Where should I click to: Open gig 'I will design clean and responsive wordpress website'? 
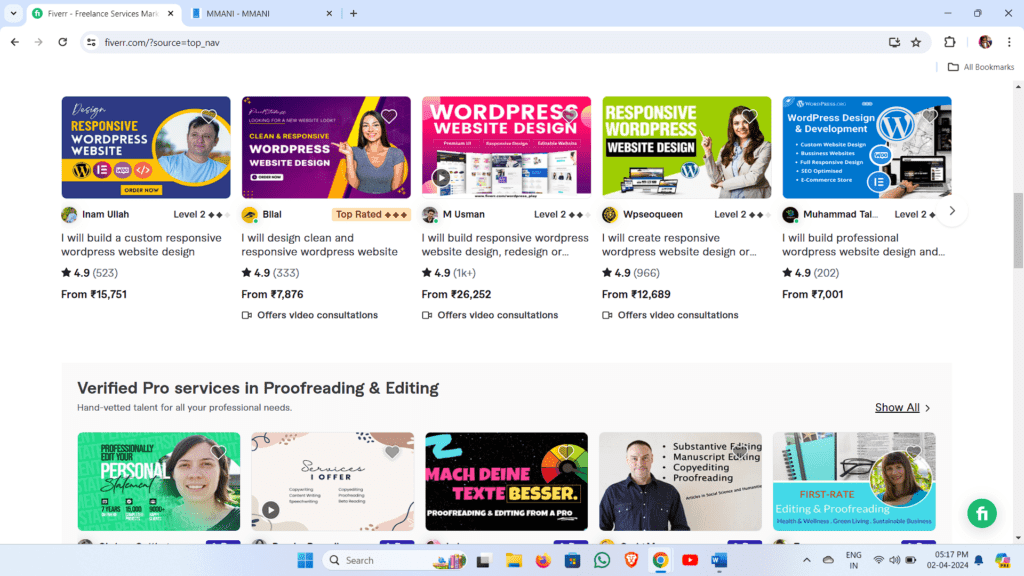click(320, 245)
